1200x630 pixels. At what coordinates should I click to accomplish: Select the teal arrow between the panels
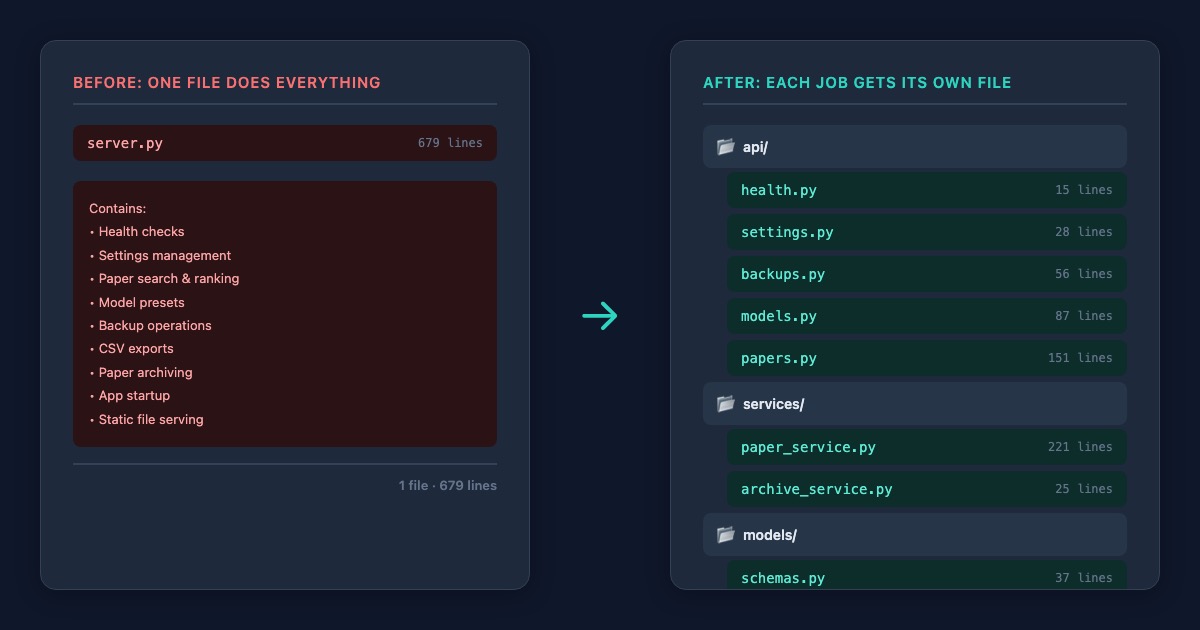pyautogui.click(x=600, y=315)
